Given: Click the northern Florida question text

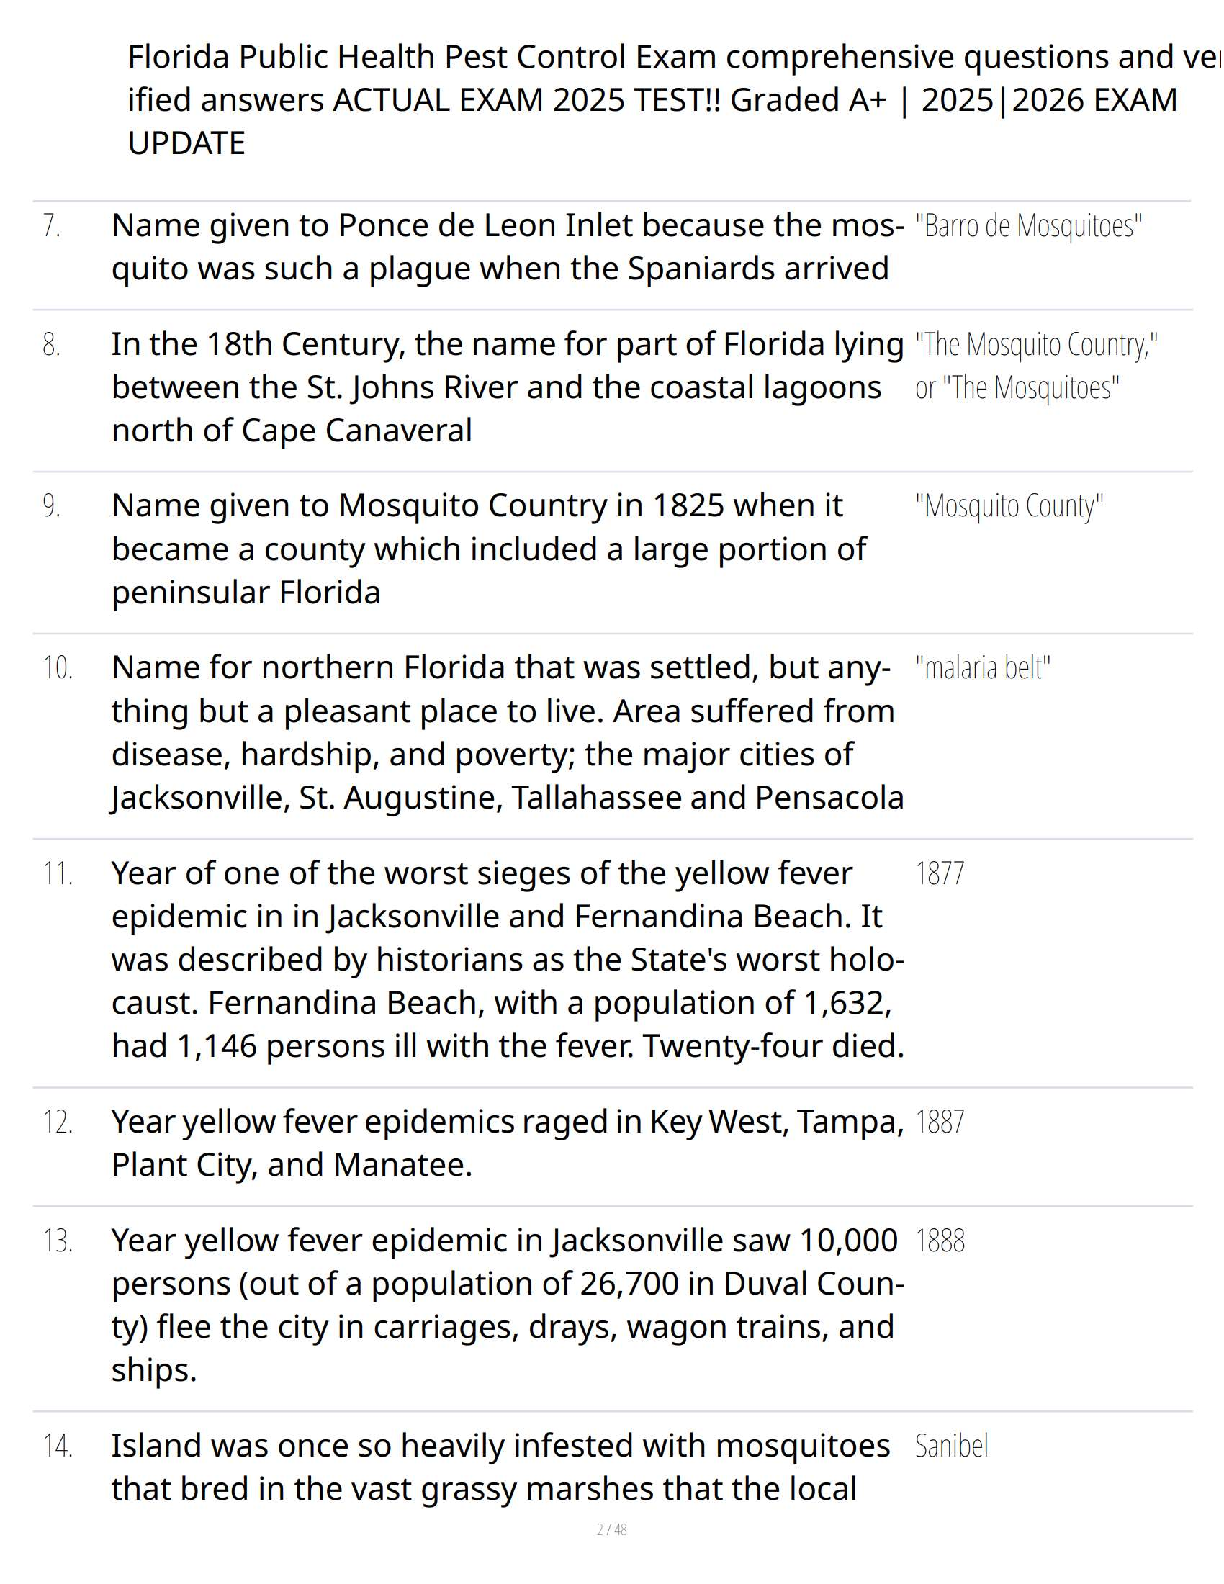Looking at the screenshot, I should [x=507, y=732].
